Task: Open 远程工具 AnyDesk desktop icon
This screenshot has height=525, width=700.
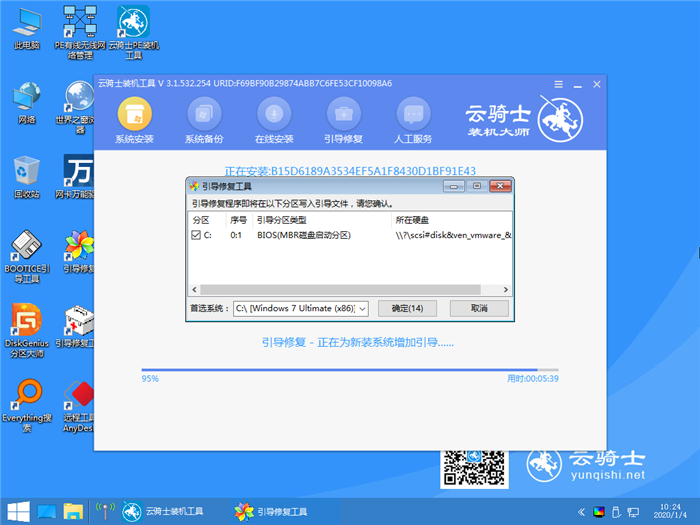Action: tap(78, 406)
